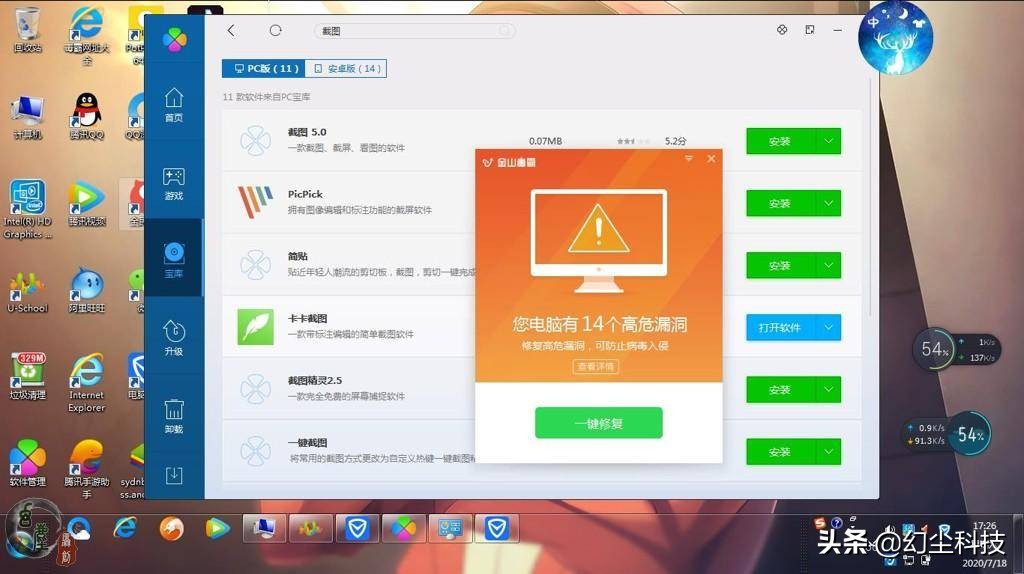
Task: Click the blue question mark tray icon
Action: click(x=836, y=522)
